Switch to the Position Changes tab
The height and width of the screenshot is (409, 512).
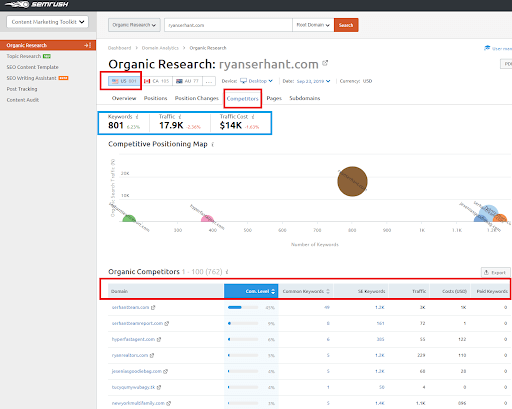197,98
